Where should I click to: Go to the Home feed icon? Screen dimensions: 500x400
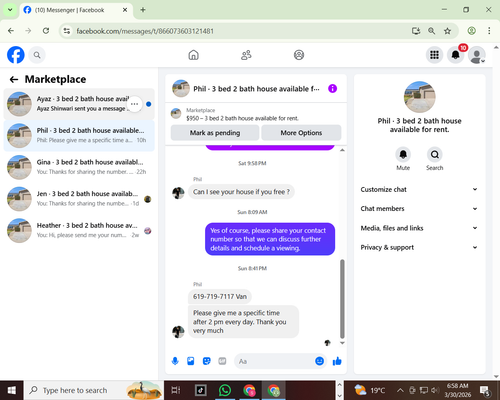[193, 55]
